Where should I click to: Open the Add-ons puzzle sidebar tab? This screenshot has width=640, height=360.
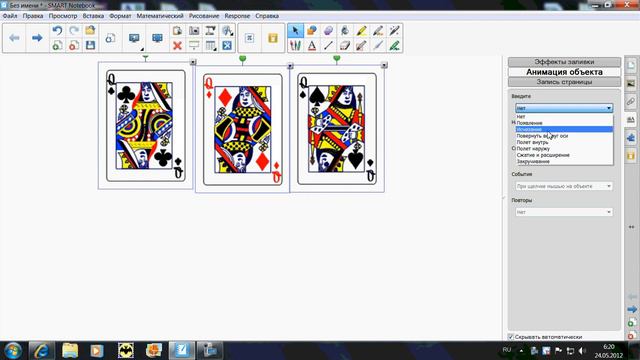click(631, 138)
